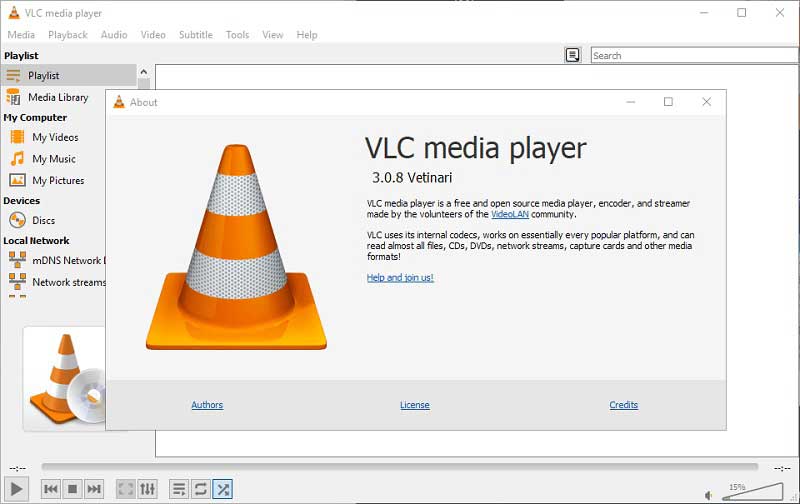Open the VideoLAN link
Image resolution: width=800 pixels, height=504 pixels.
[x=510, y=214]
